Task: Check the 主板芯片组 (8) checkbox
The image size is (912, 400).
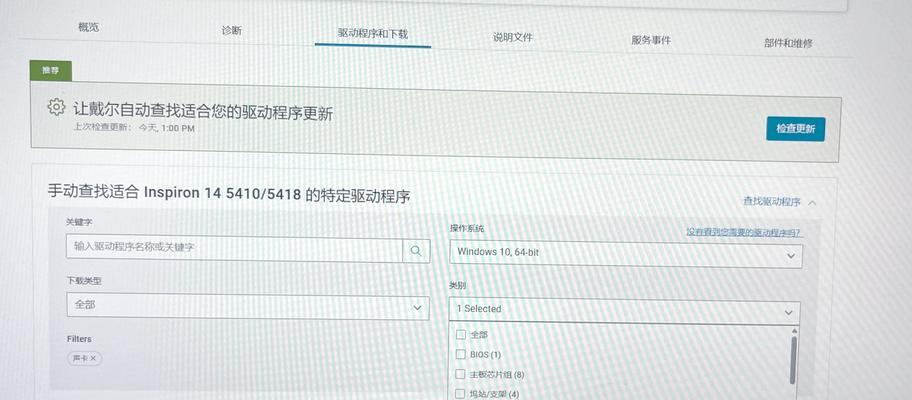Action: [x=461, y=374]
